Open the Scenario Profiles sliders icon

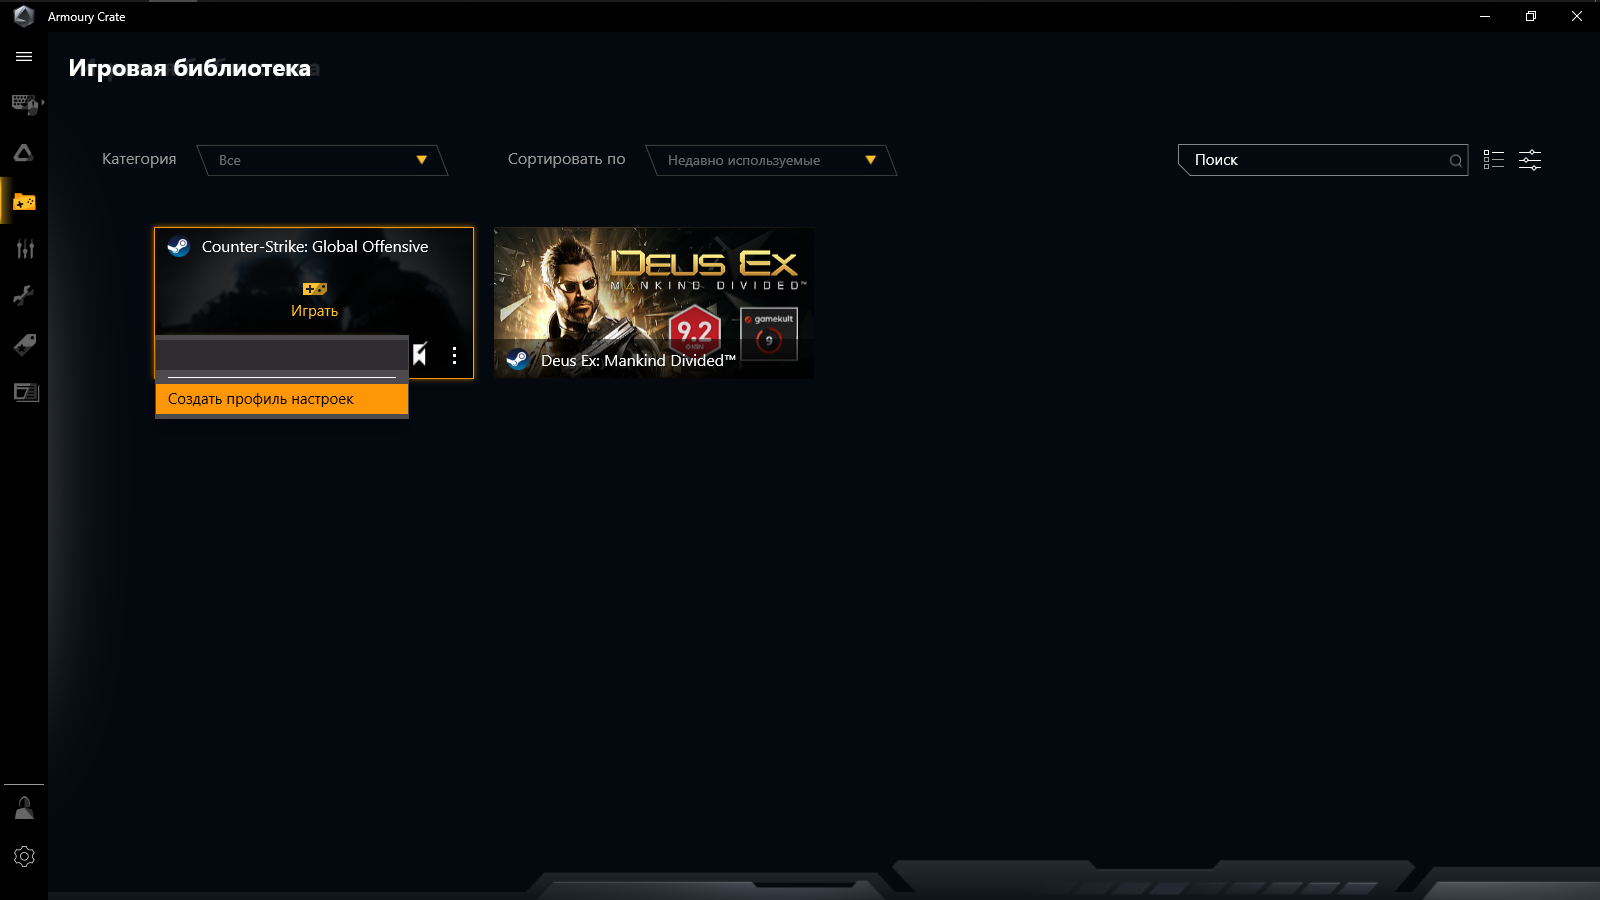[25, 249]
